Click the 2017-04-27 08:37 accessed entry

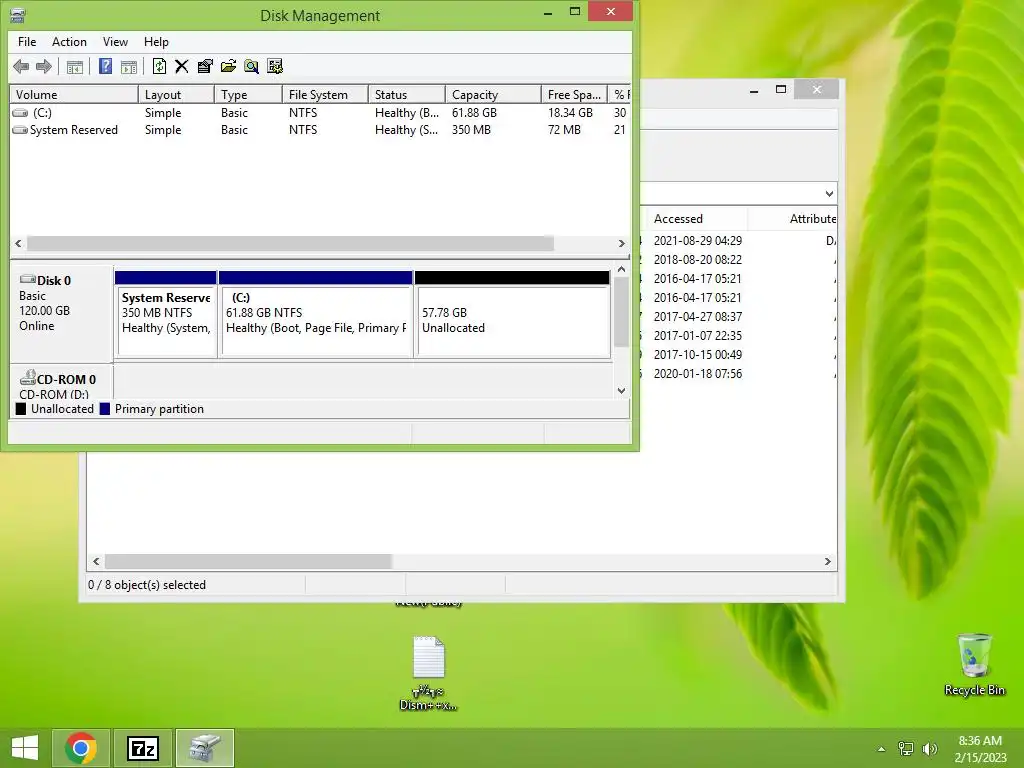(697, 317)
